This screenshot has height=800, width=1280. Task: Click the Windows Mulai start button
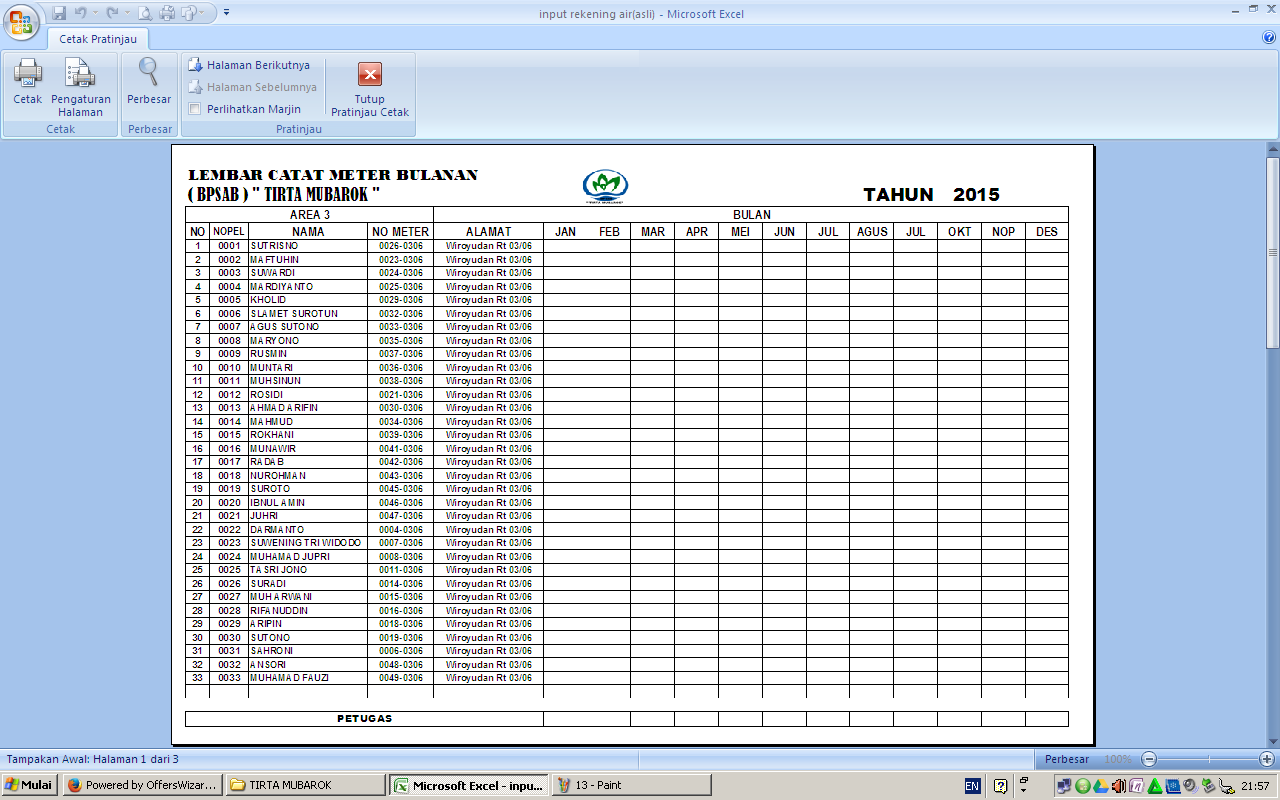pyautogui.click(x=28, y=785)
